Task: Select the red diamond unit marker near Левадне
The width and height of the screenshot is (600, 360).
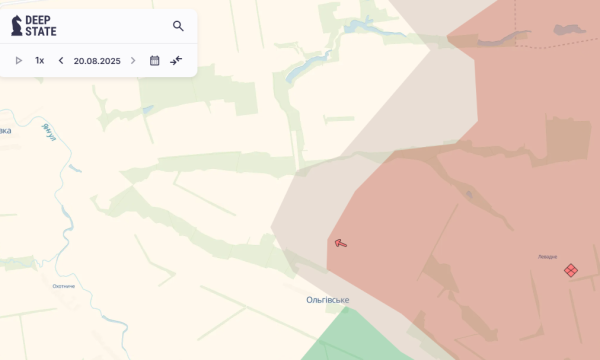Action: click(571, 270)
